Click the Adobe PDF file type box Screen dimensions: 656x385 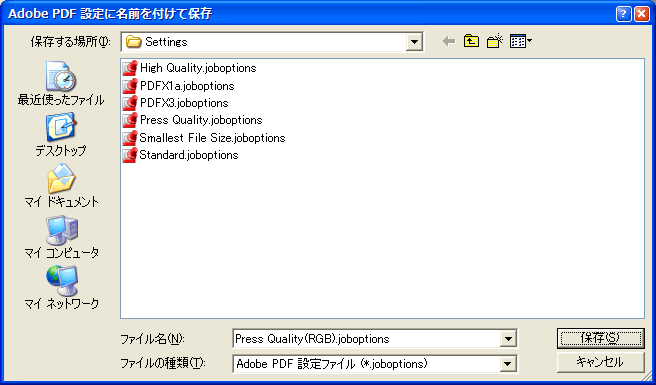(x=366, y=364)
